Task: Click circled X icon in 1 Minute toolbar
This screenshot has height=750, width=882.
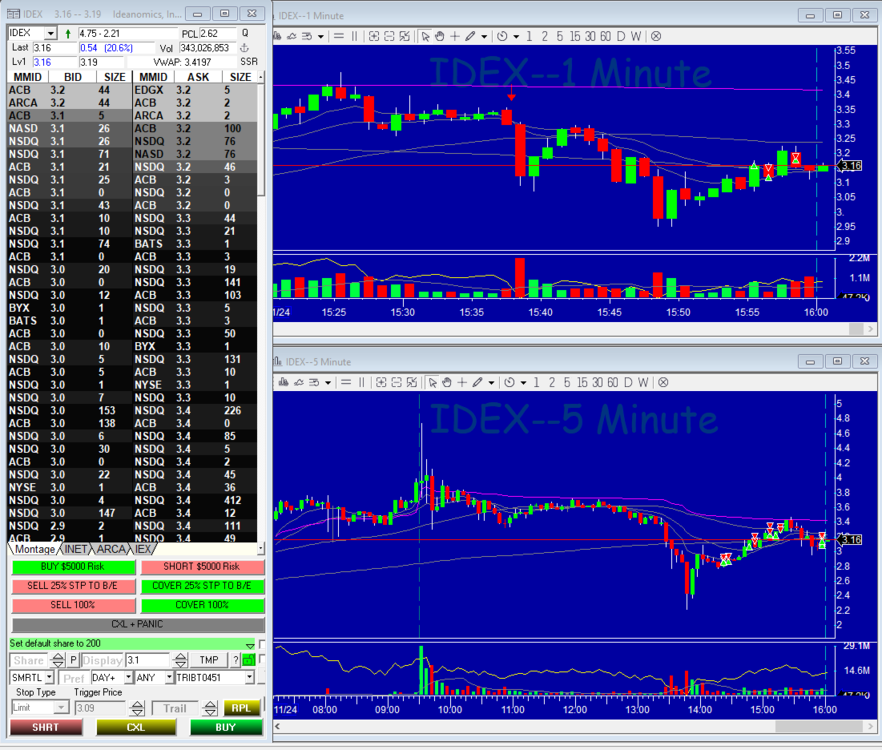Action: pyautogui.click(x=657, y=36)
